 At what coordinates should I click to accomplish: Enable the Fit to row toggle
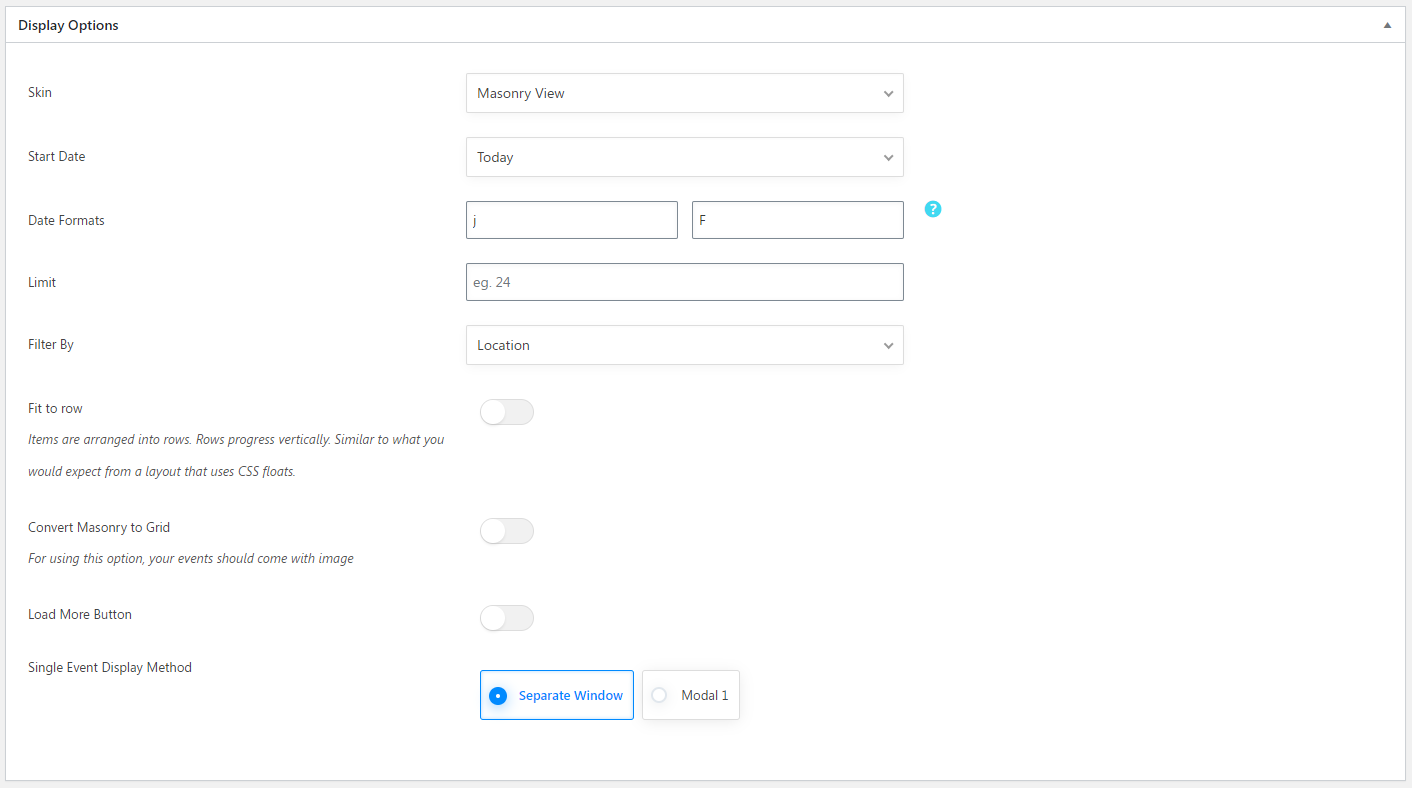[507, 412]
